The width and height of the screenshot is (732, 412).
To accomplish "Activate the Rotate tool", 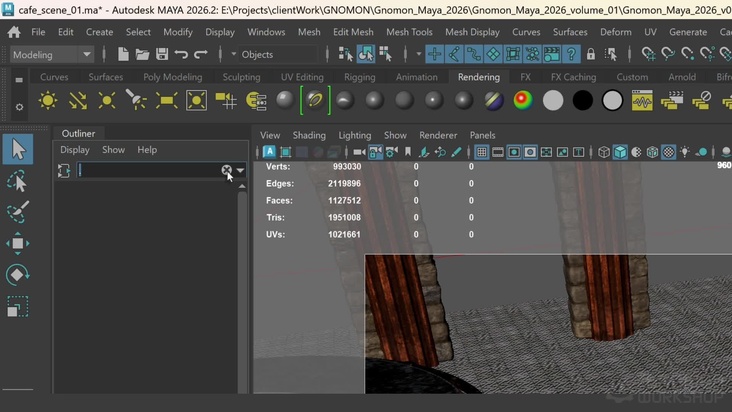I will [18, 275].
